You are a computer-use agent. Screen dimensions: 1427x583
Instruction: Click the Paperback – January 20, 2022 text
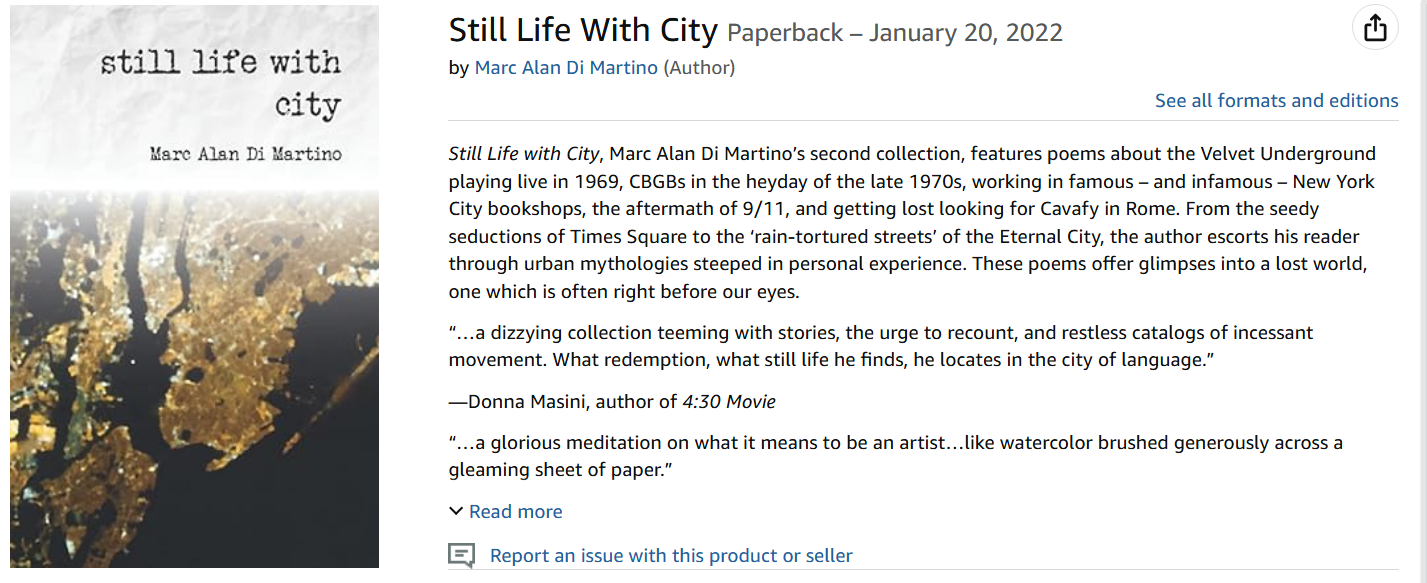tap(894, 33)
